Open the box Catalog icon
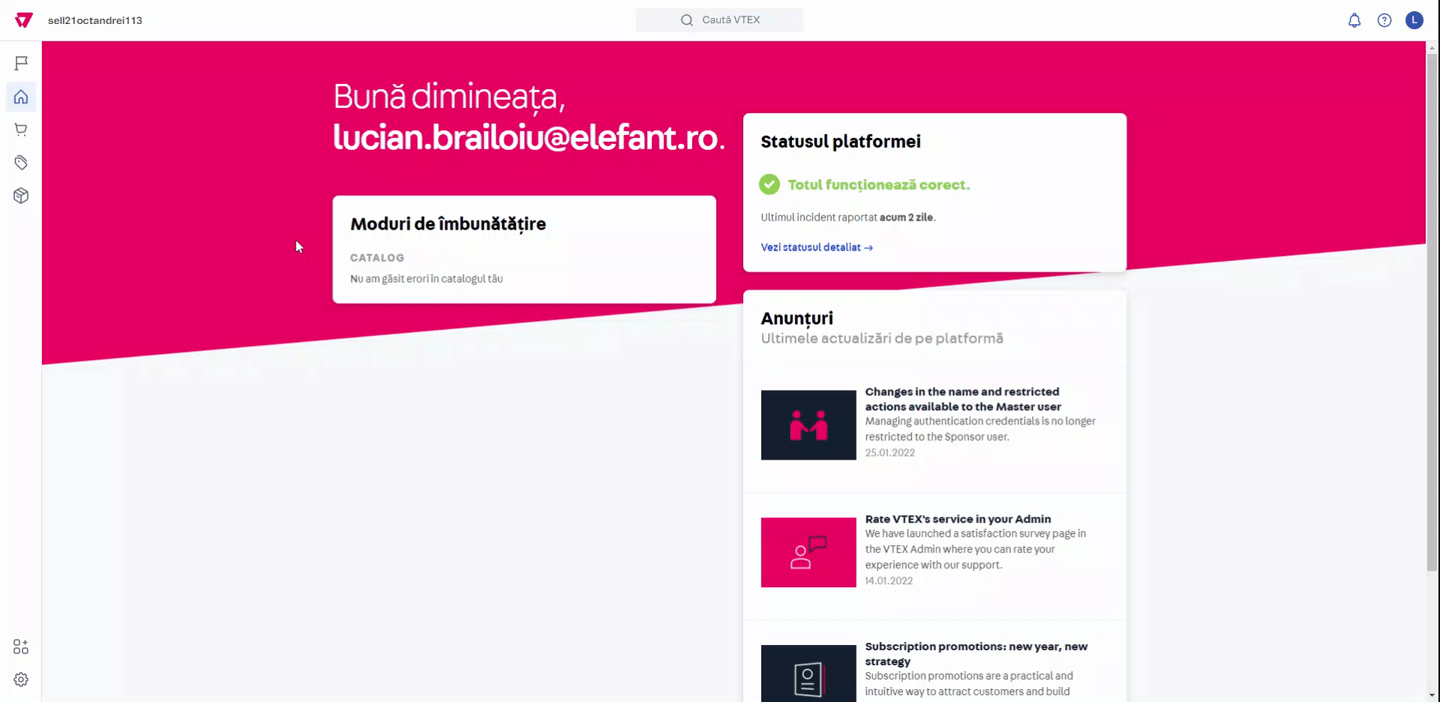This screenshot has width=1440, height=702. pos(21,196)
